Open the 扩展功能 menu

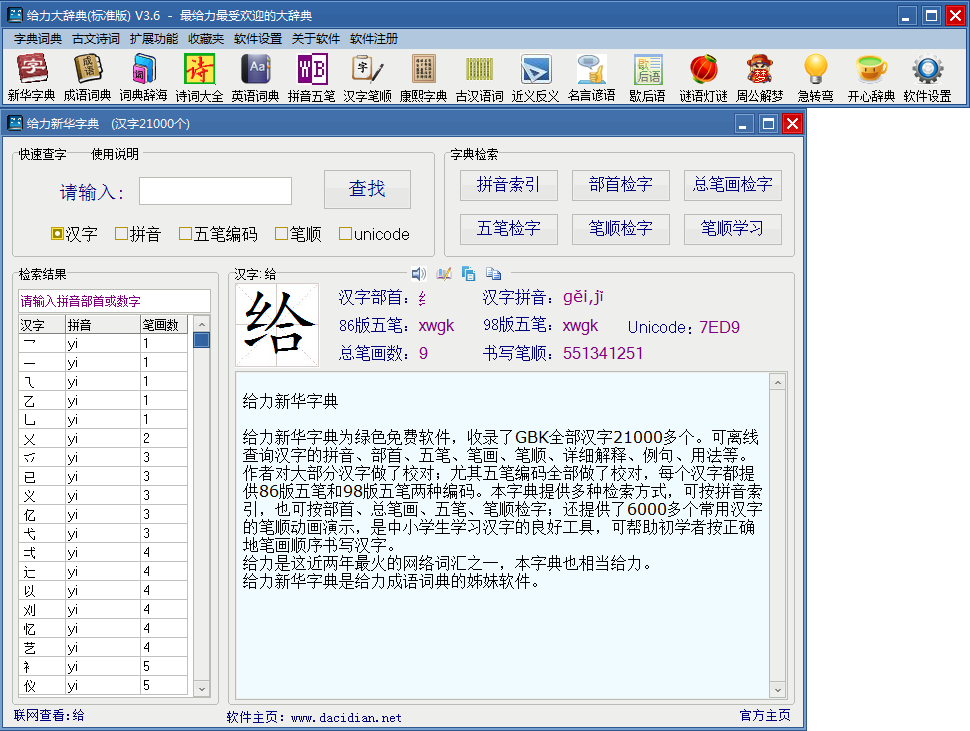tap(154, 39)
